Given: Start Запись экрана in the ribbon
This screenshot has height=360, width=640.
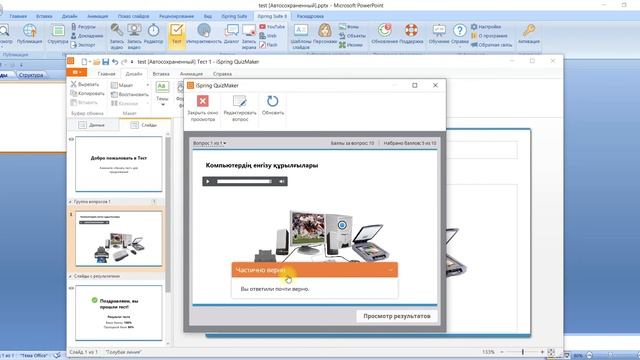Looking at the screenshot, I should click(249, 36).
